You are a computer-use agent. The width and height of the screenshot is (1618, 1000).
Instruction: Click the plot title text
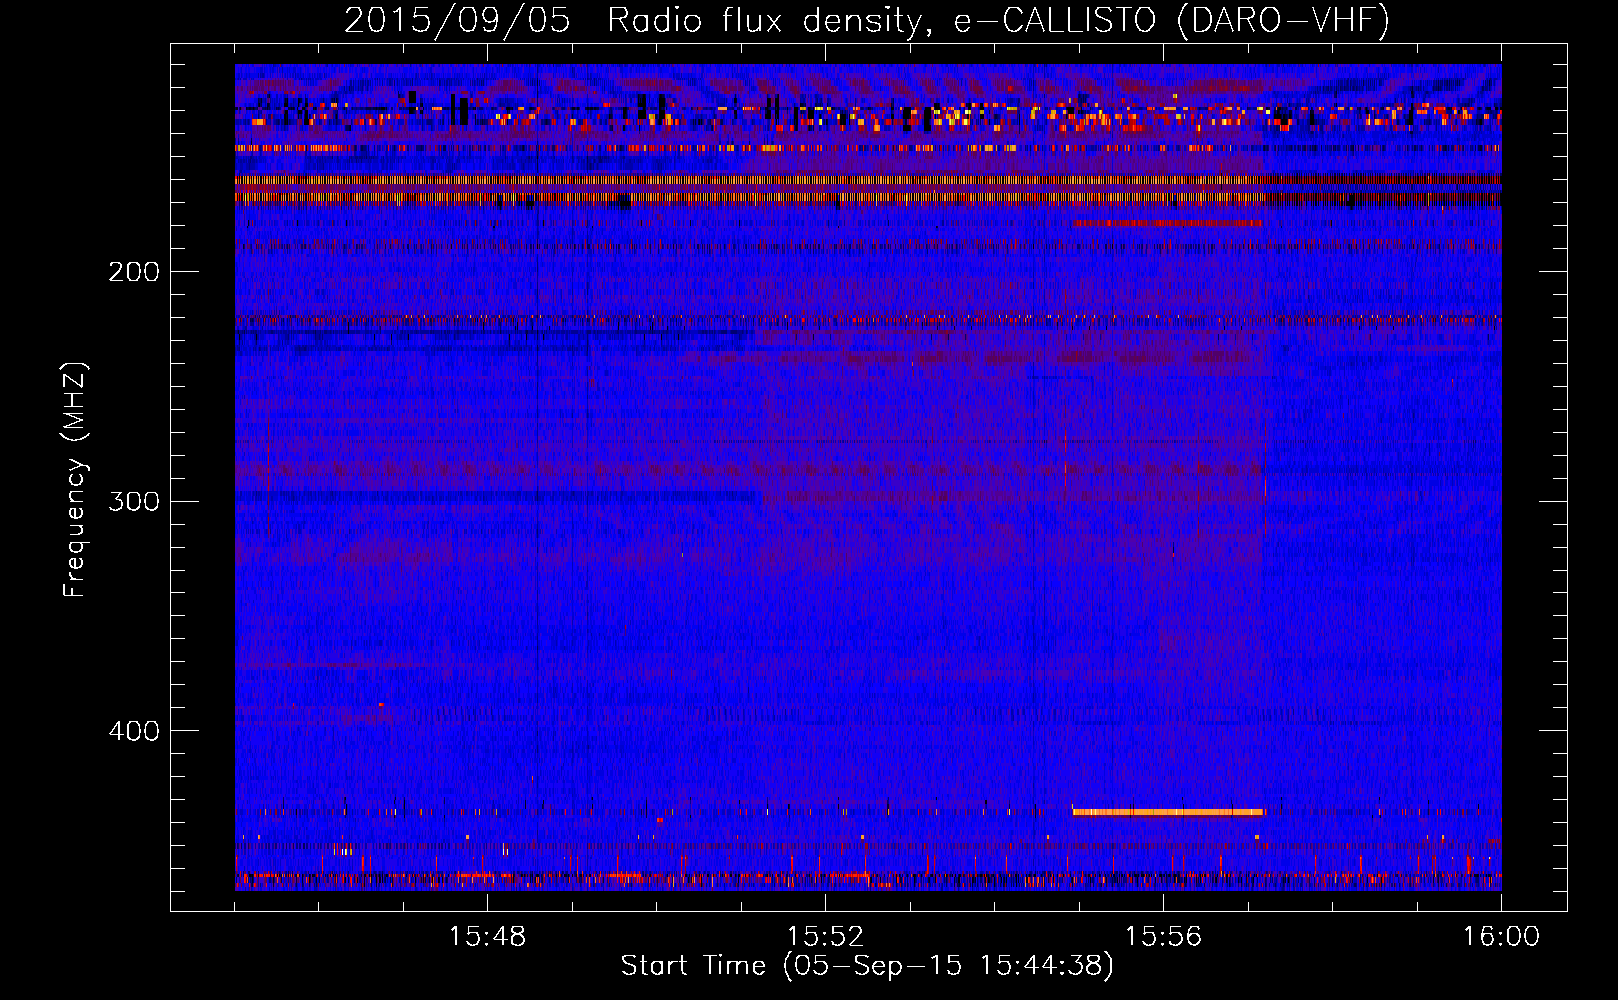(x=866, y=20)
